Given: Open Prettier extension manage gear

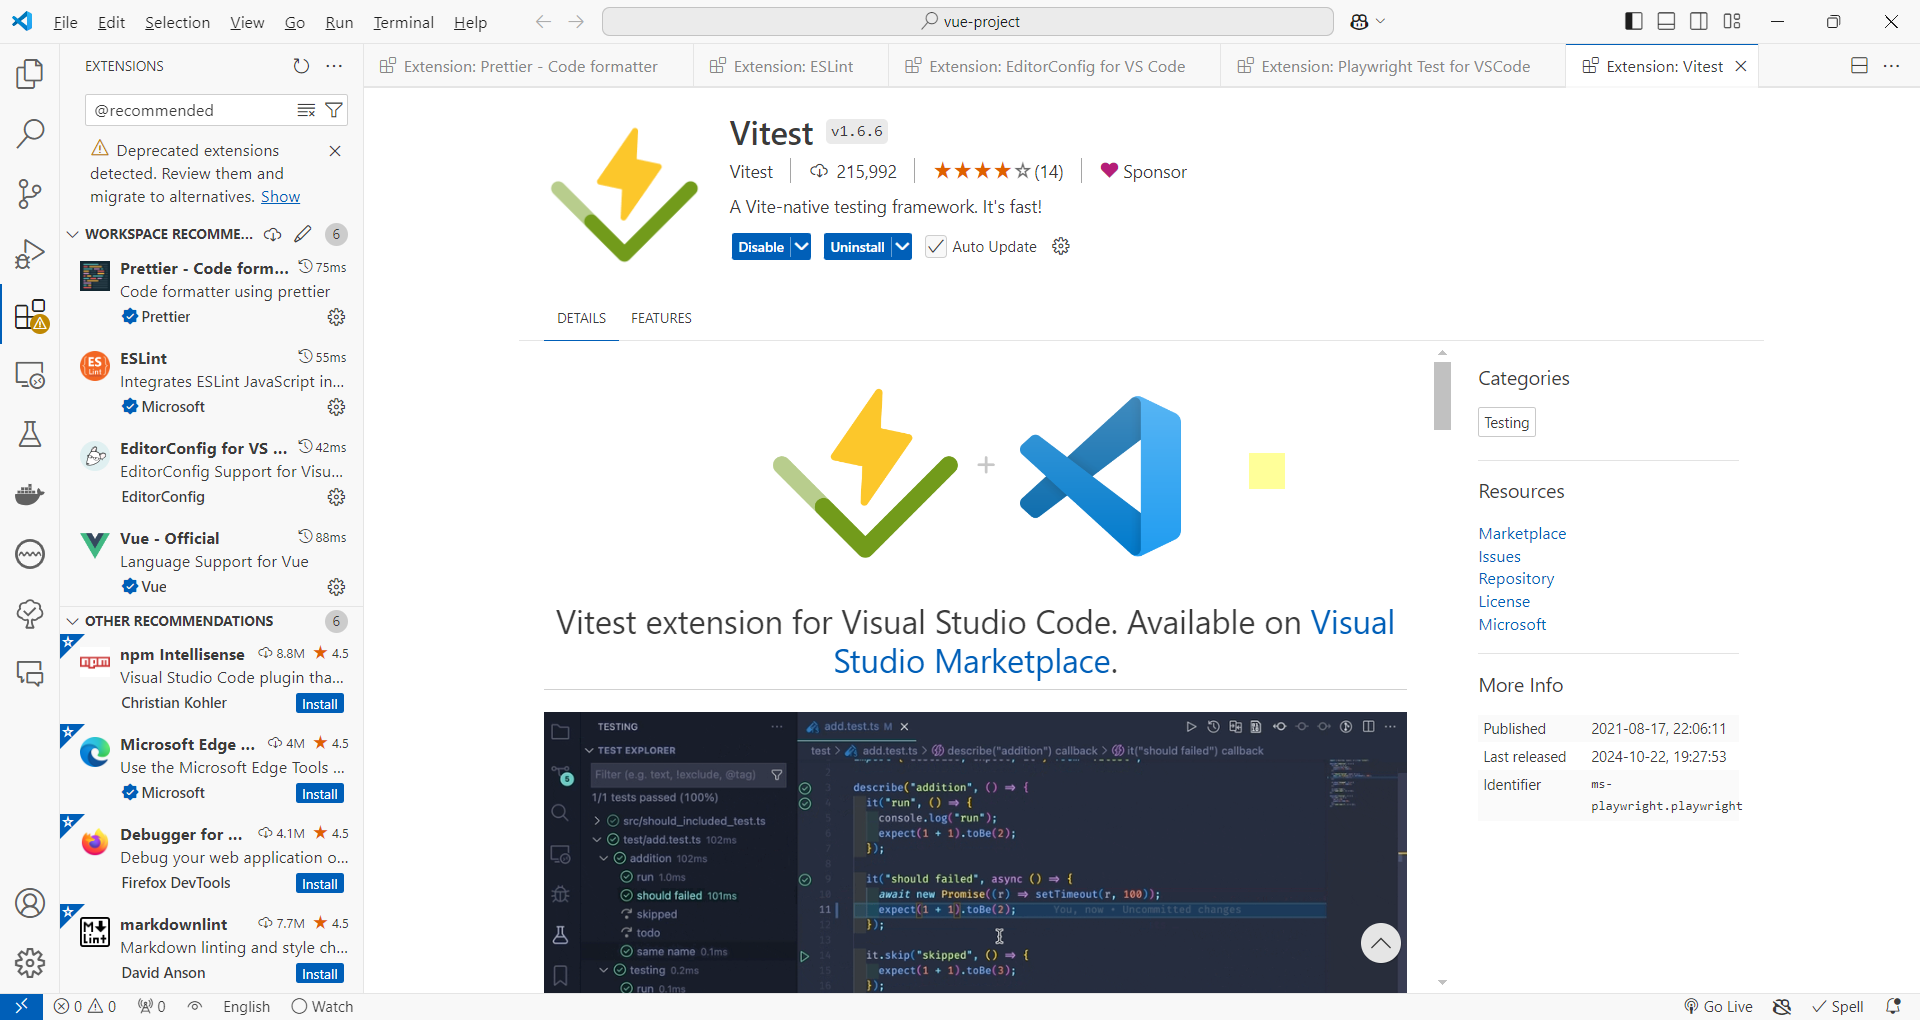Looking at the screenshot, I should 336,317.
